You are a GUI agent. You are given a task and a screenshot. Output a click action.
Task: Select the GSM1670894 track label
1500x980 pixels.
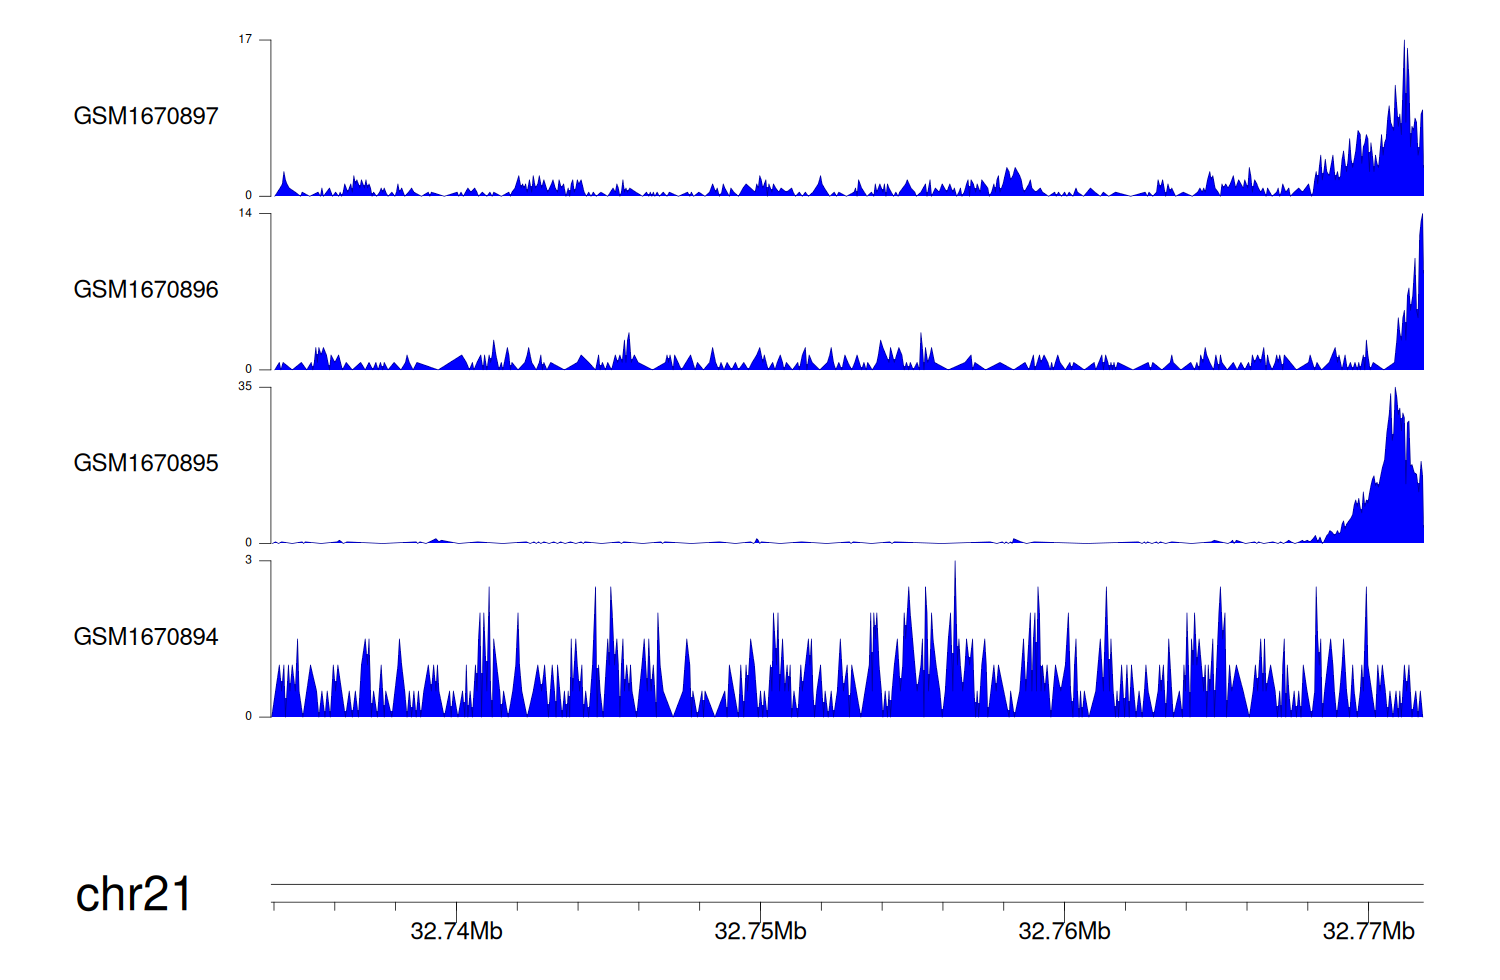pos(146,637)
